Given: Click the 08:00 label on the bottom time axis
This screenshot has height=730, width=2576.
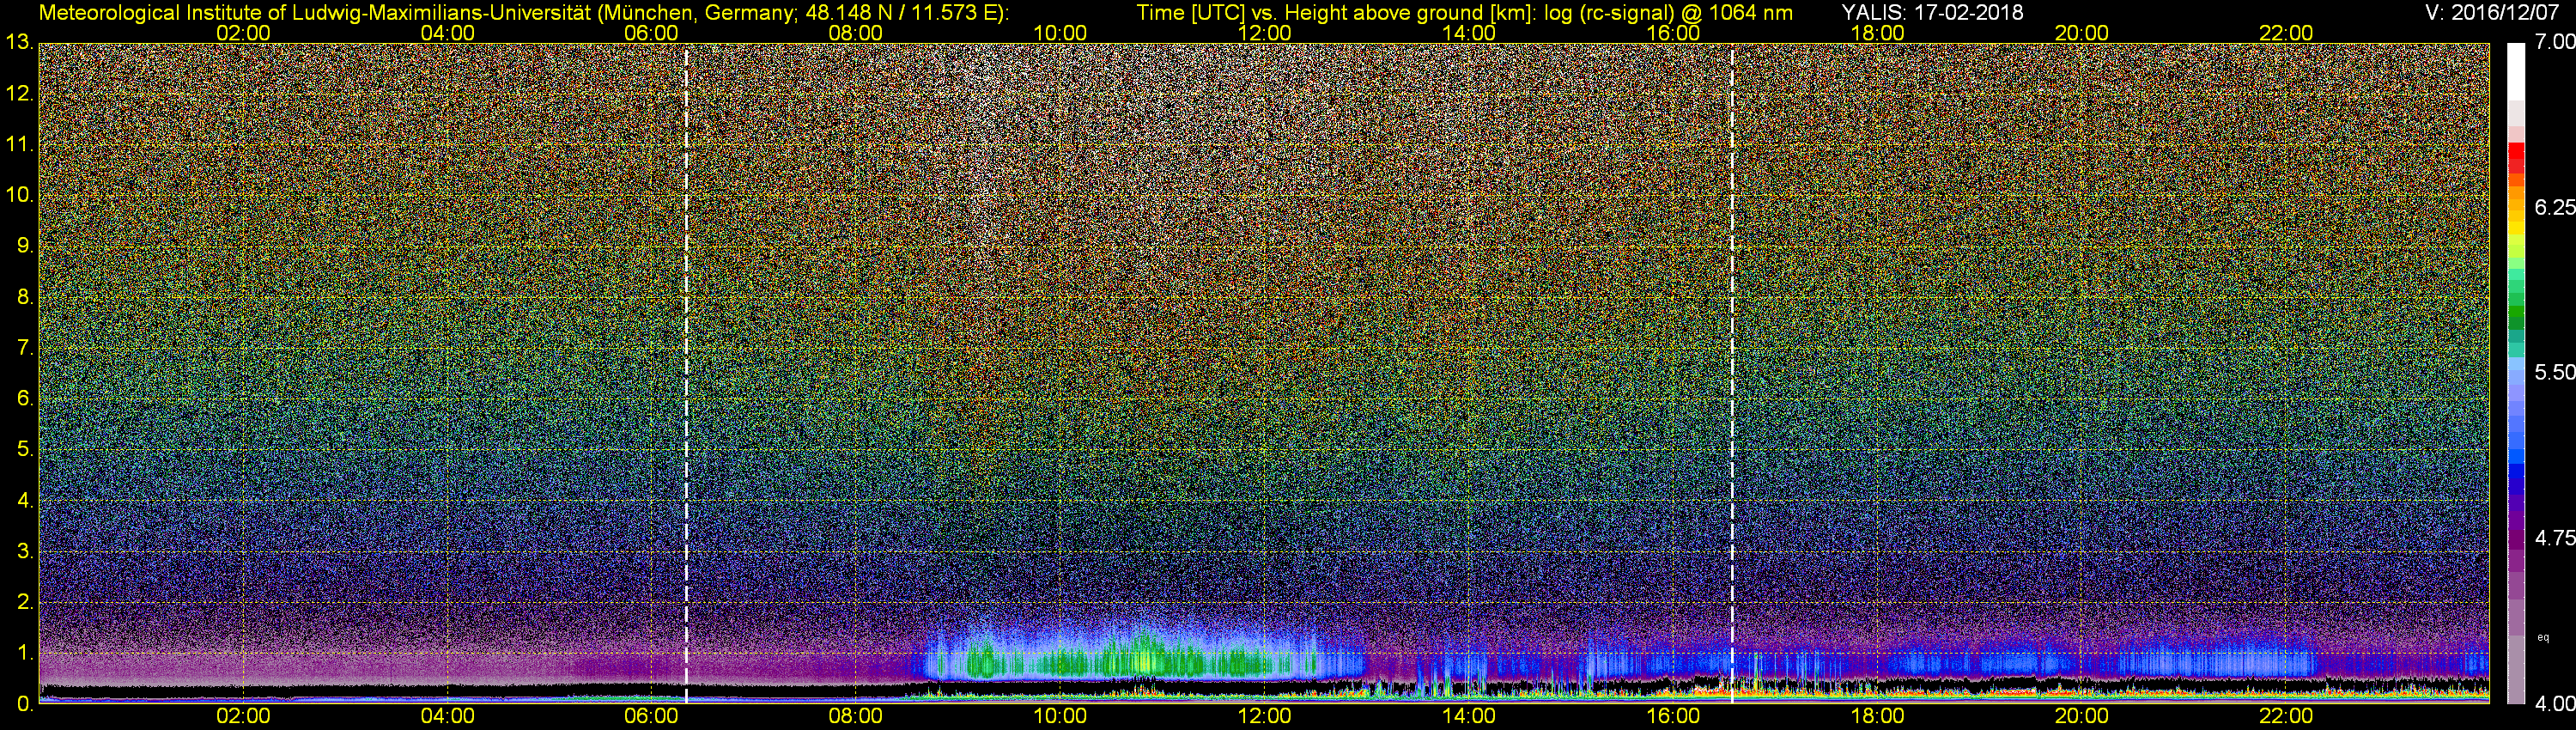Looking at the screenshot, I should [x=856, y=717].
